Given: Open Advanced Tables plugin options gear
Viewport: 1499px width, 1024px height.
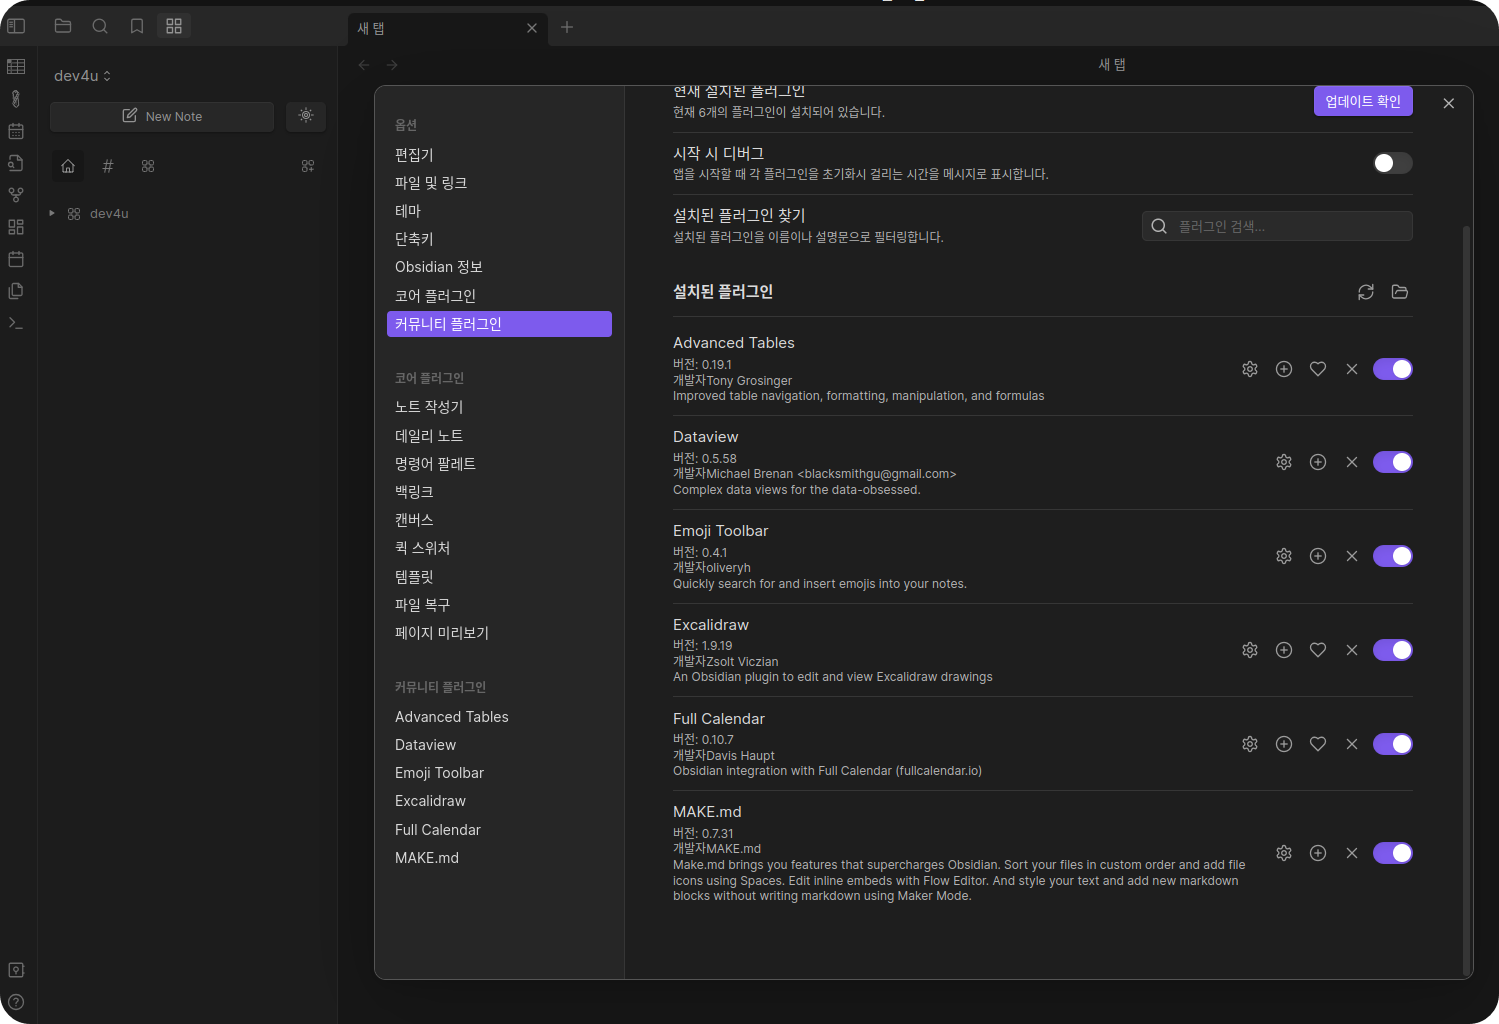Looking at the screenshot, I should pyautogui.click(x=1250, y=369).
